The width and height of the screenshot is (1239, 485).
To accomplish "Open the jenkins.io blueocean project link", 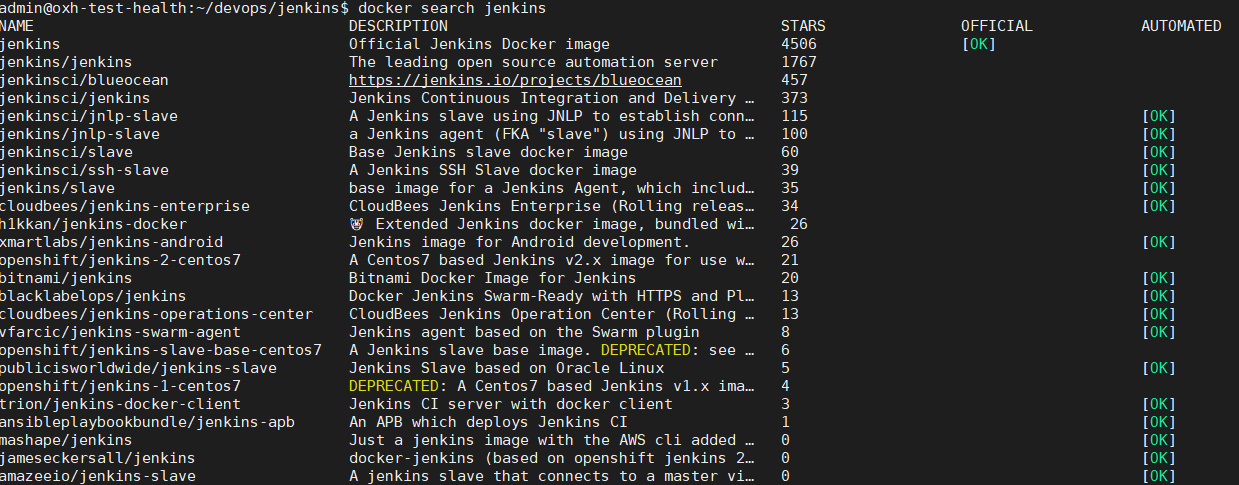I will pos(515,80).
